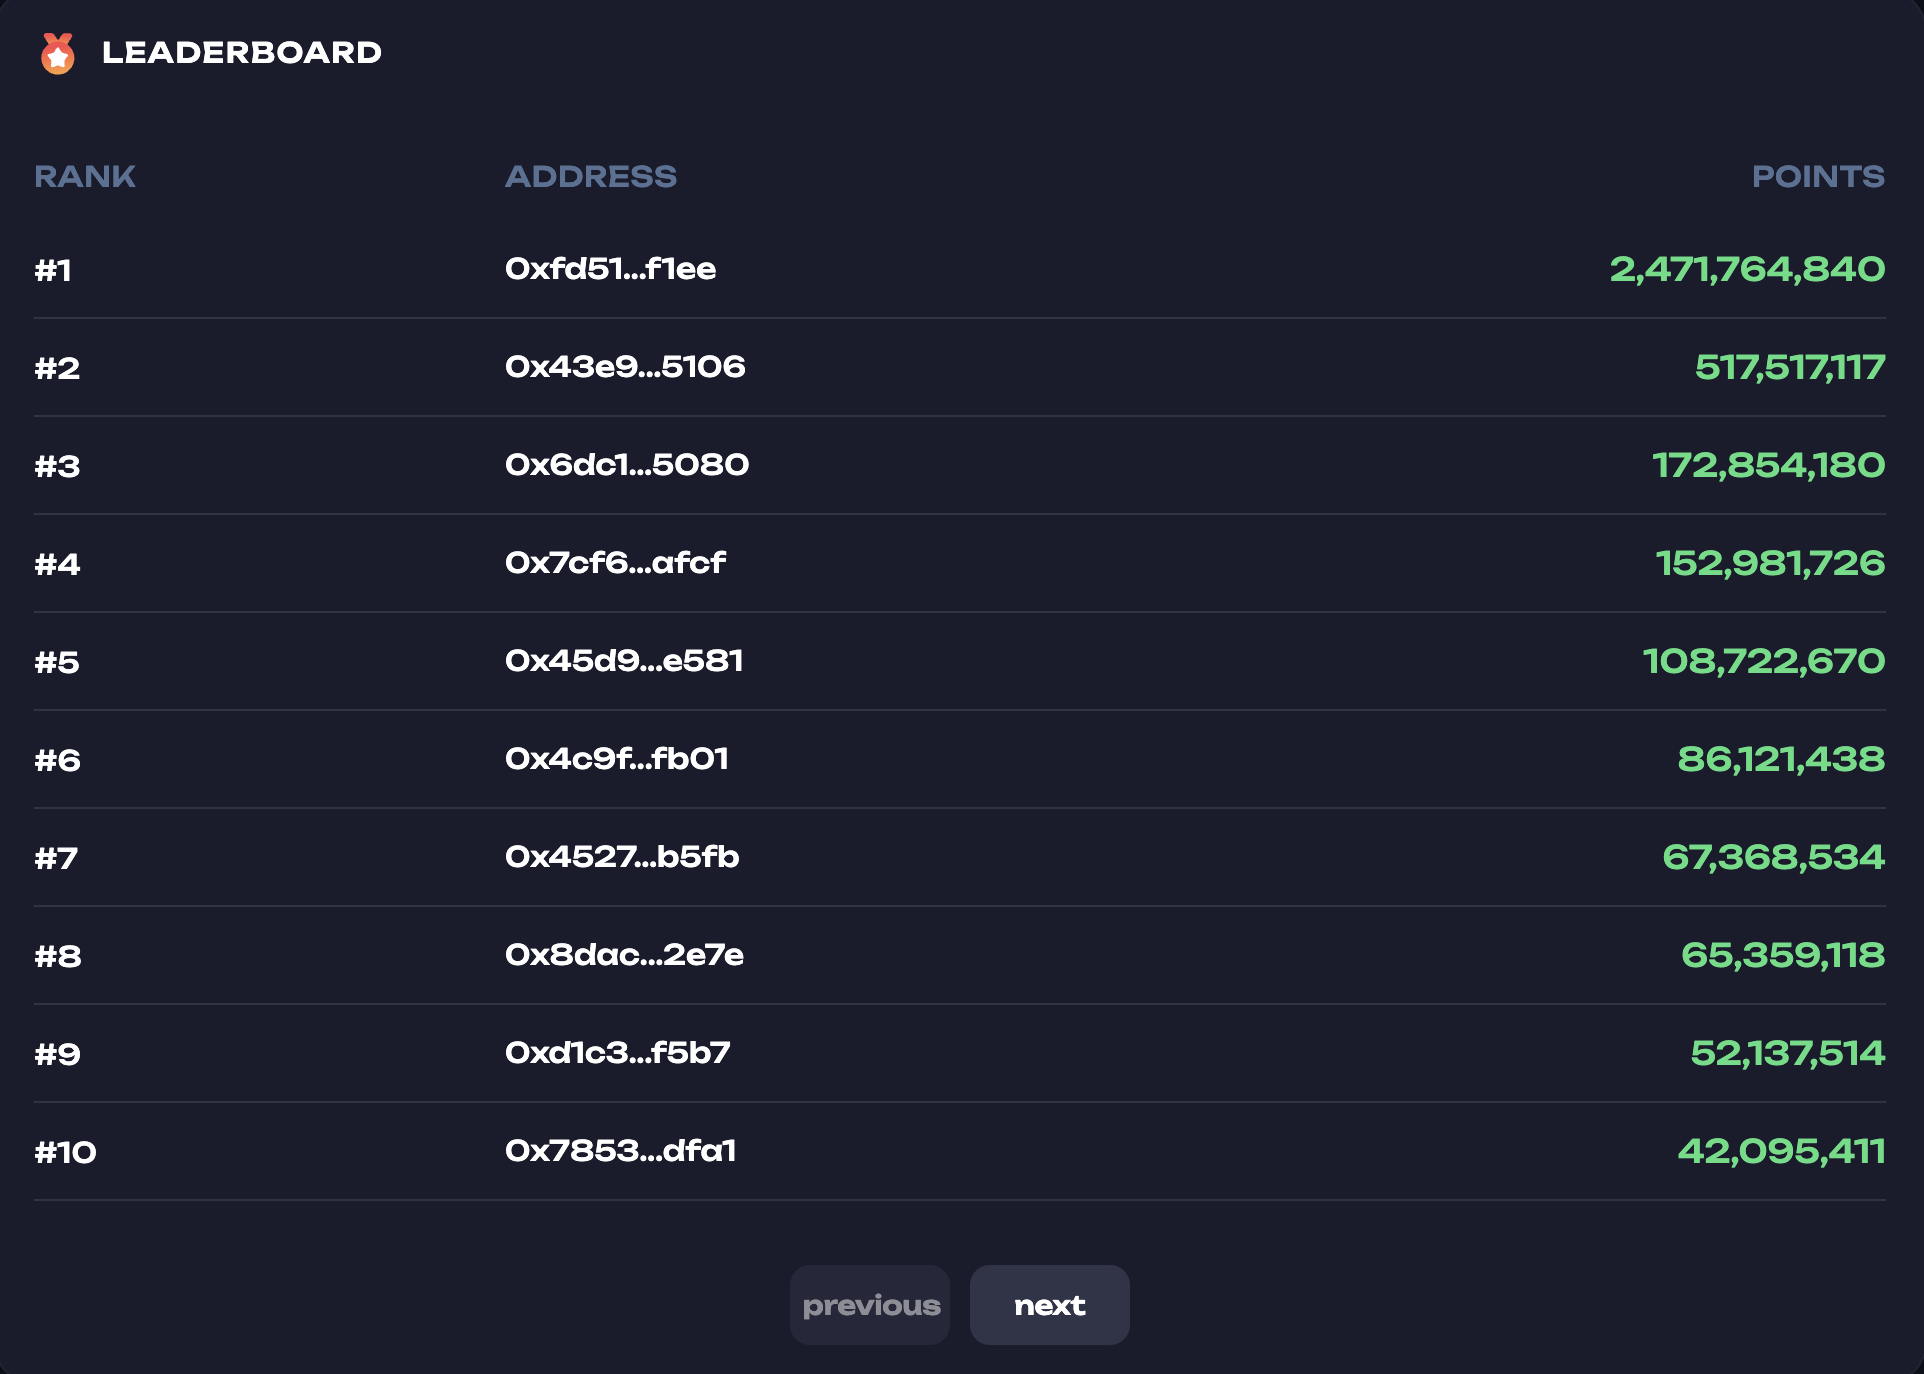The width and height of the screenshot is (1924, 1374).
Task: Click address 0x7853...dfa1
Action: (620, 1151)
